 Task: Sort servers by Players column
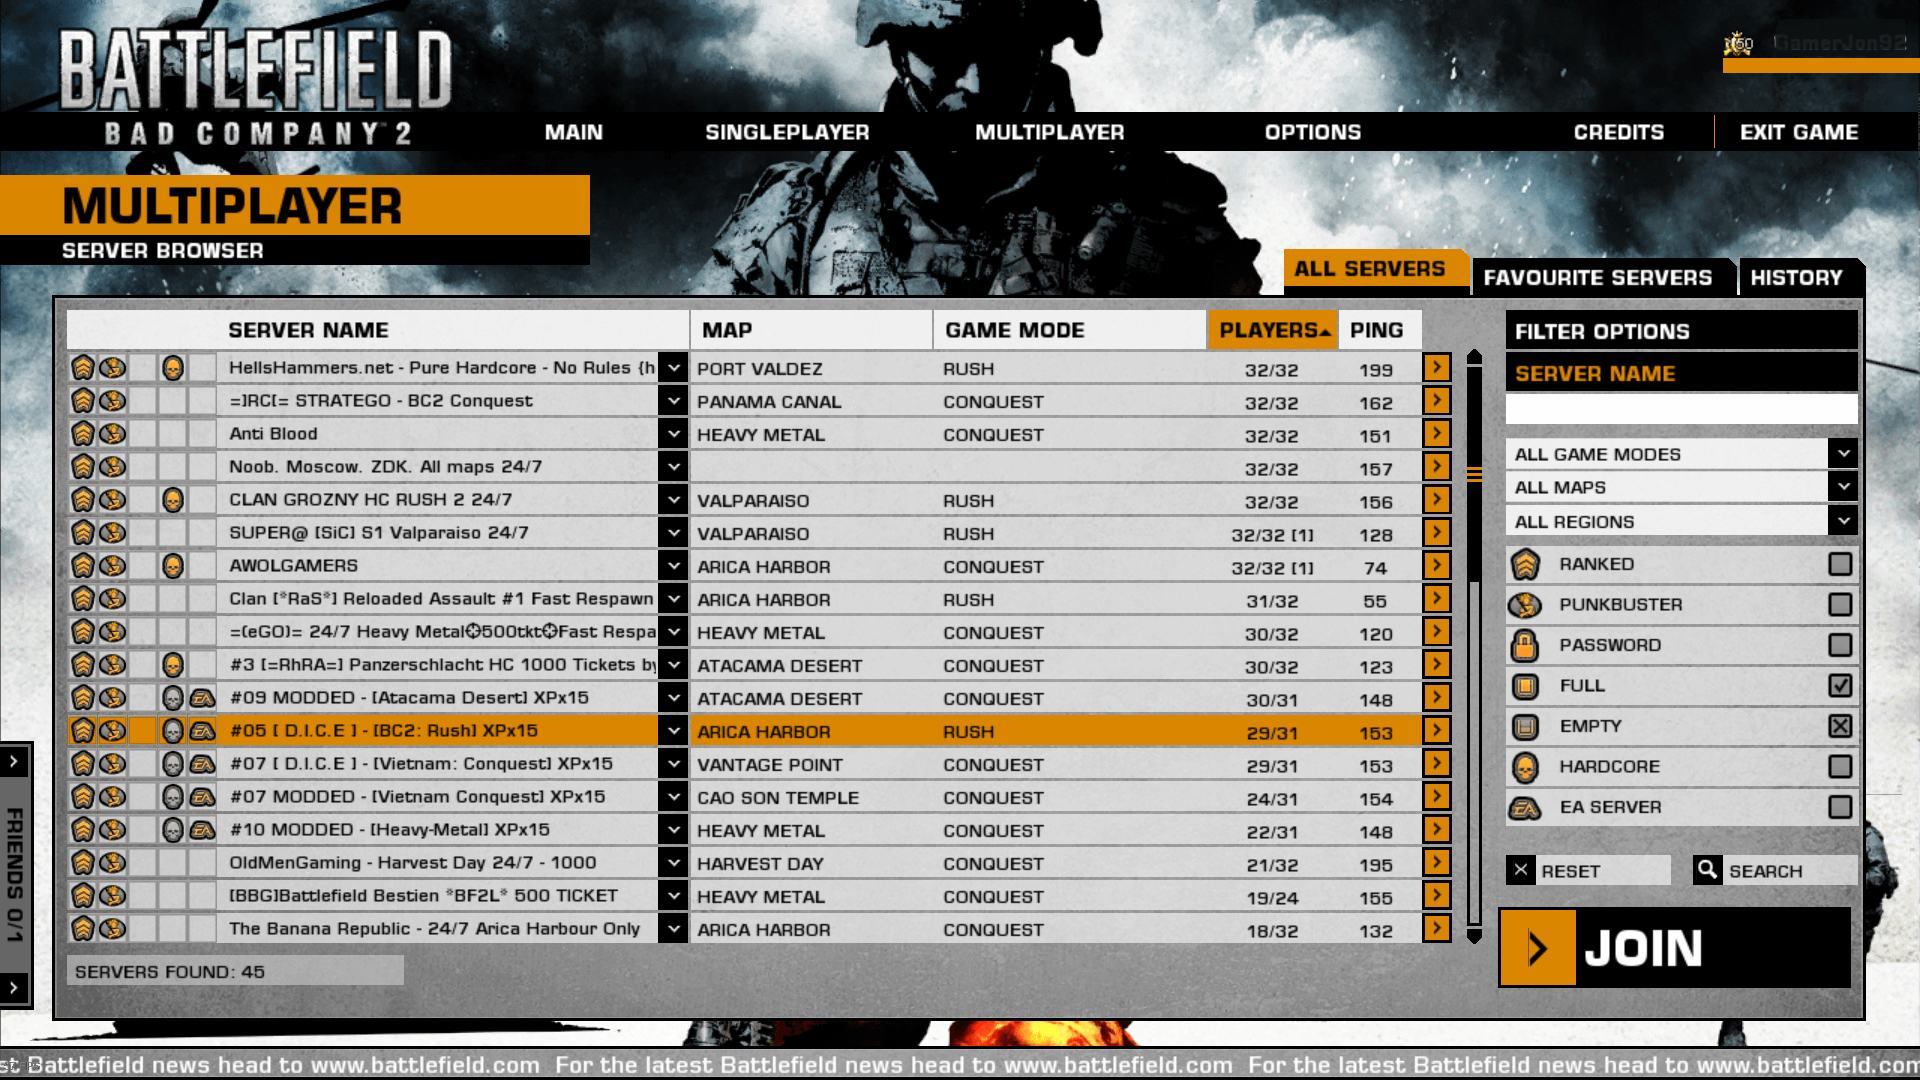click(x=1273, y=330)
